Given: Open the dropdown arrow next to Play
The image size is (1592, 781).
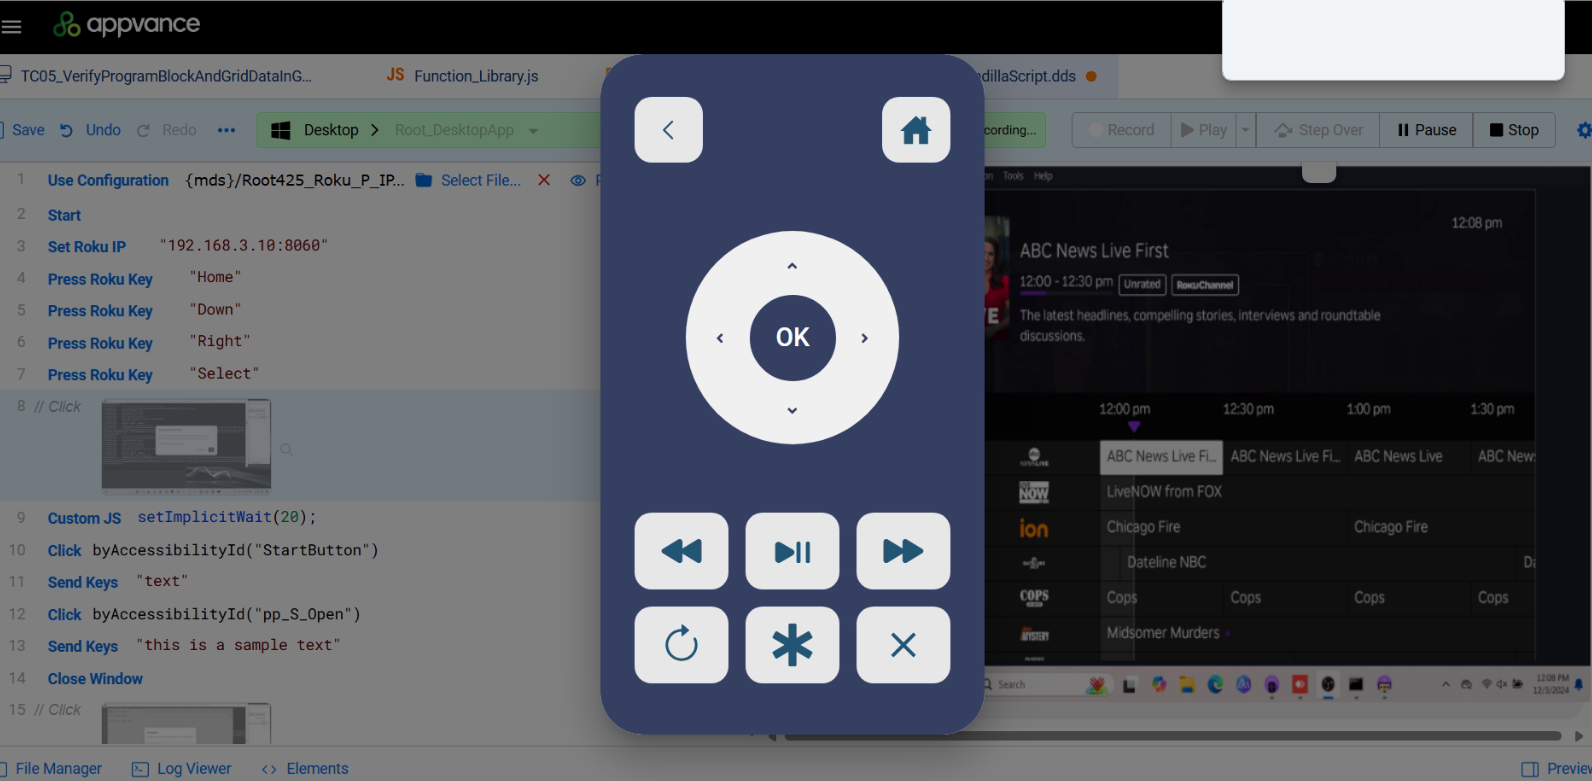Looking at the screenshot, I should (1245, 130).
